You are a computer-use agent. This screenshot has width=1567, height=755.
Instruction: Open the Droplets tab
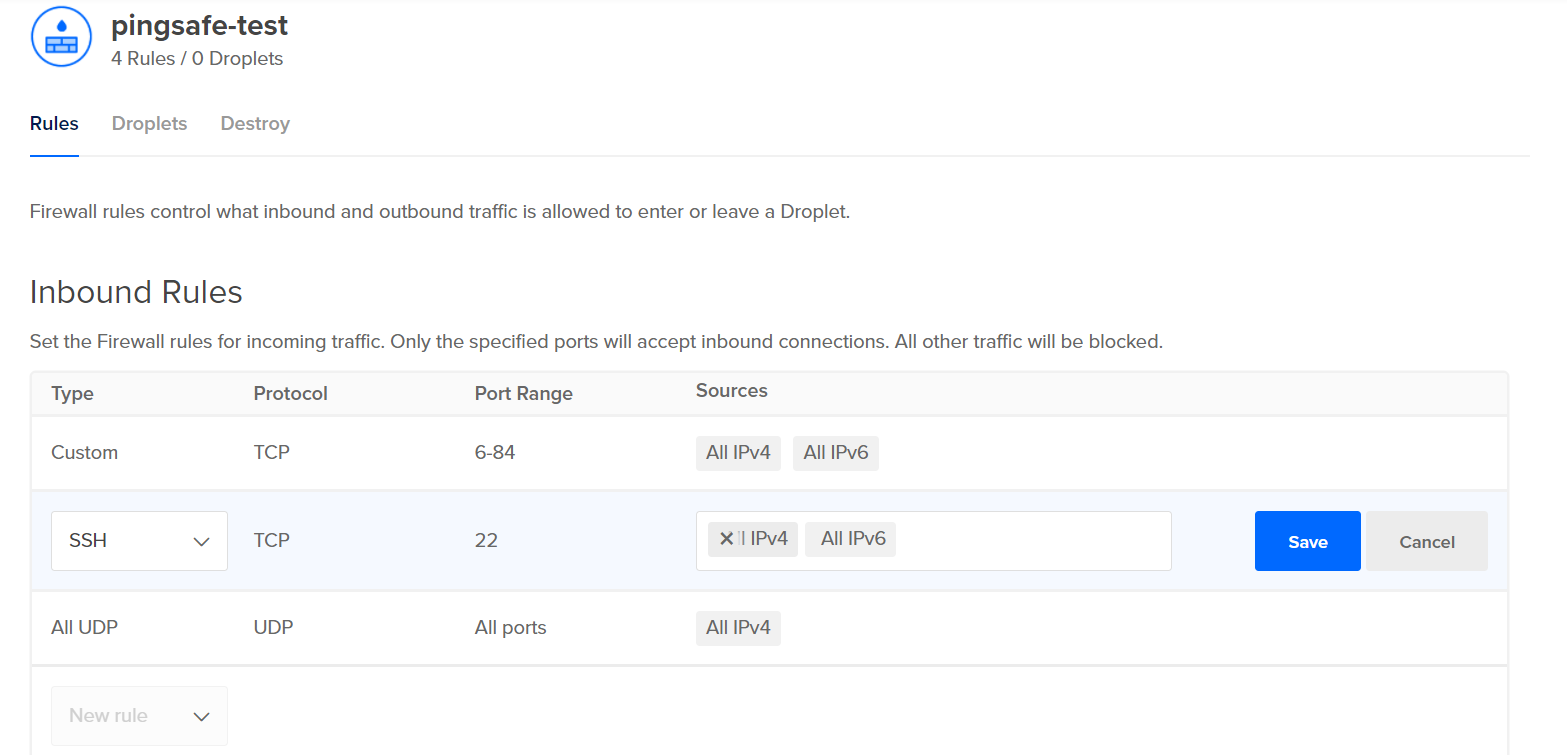149,124
